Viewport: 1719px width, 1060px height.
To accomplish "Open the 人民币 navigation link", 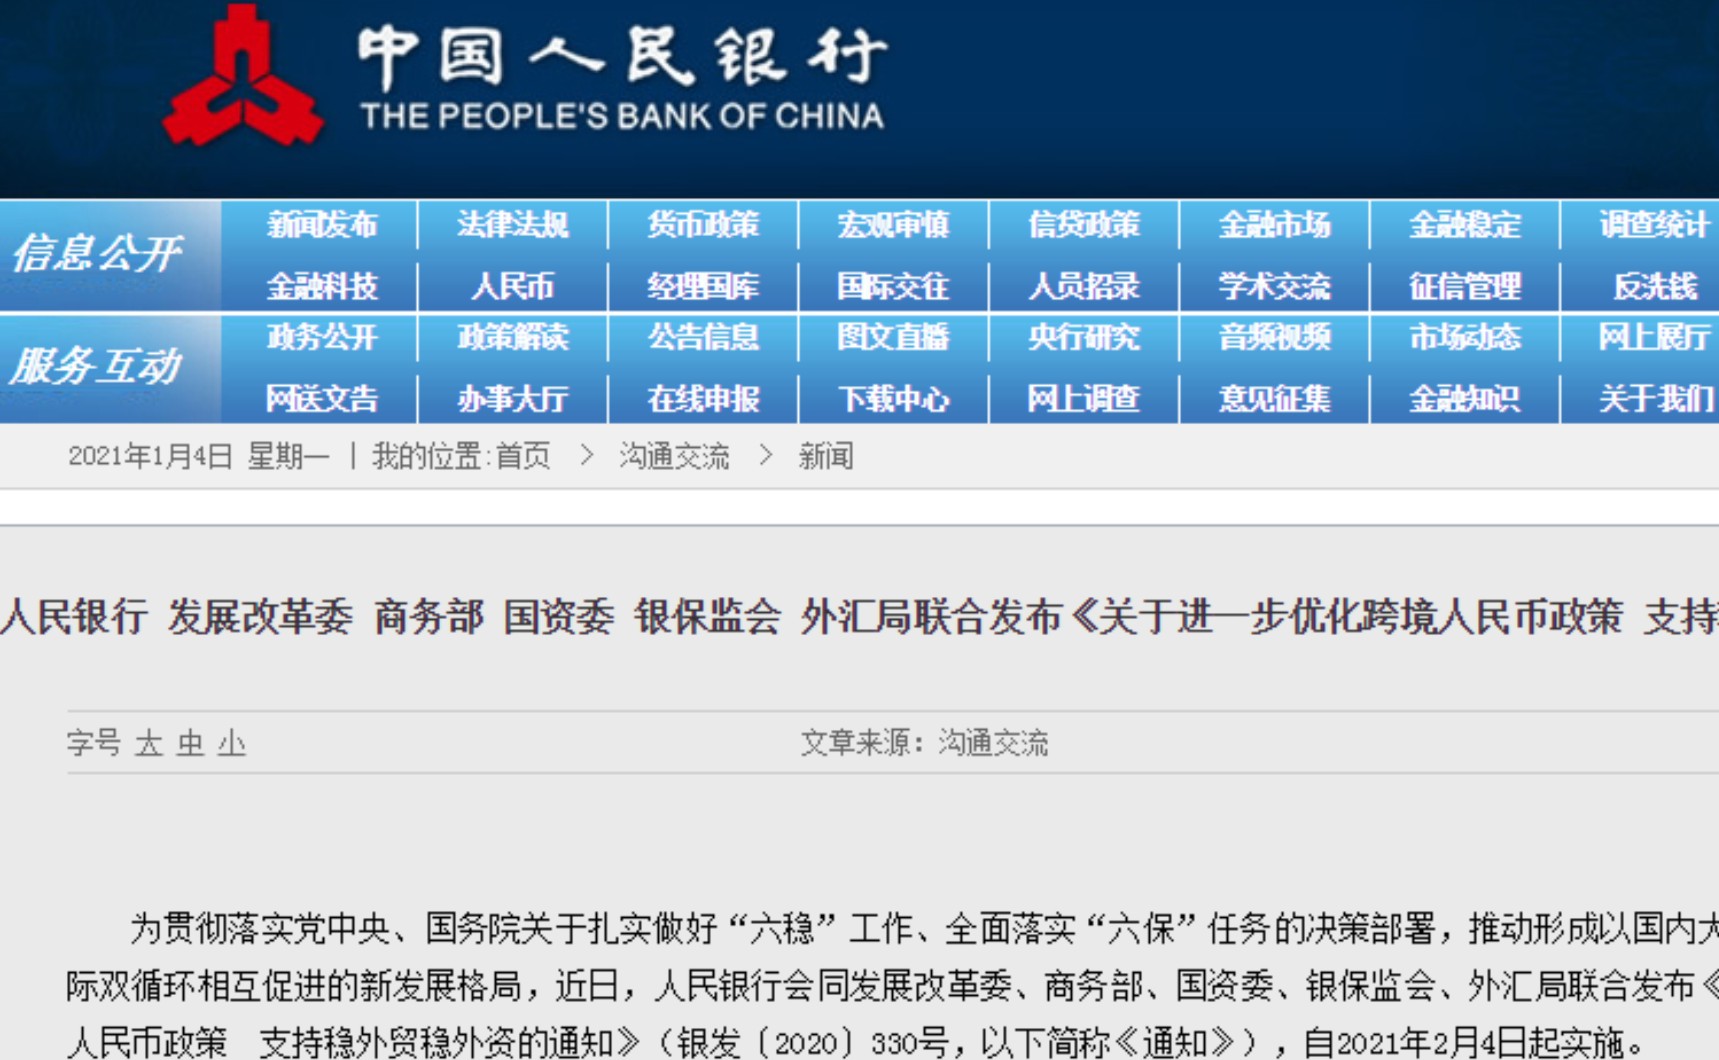I will coord(513,287).
